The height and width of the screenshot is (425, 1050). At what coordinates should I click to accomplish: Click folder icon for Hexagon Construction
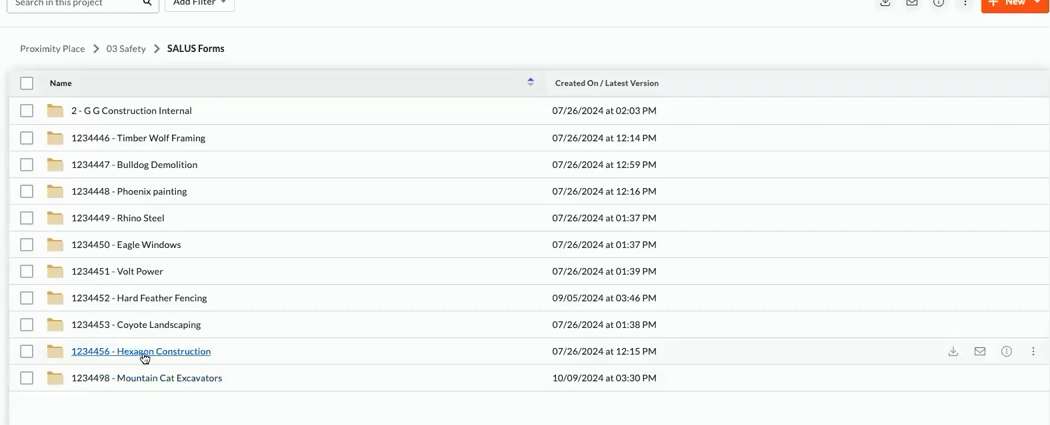(x=55, y=351)
